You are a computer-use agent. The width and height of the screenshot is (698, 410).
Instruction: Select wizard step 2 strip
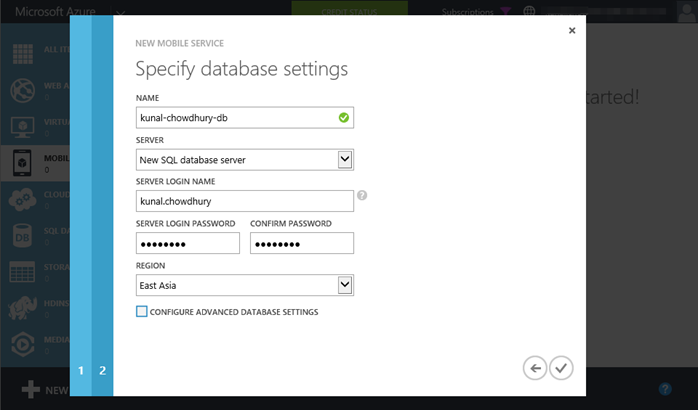pos(102,206)
